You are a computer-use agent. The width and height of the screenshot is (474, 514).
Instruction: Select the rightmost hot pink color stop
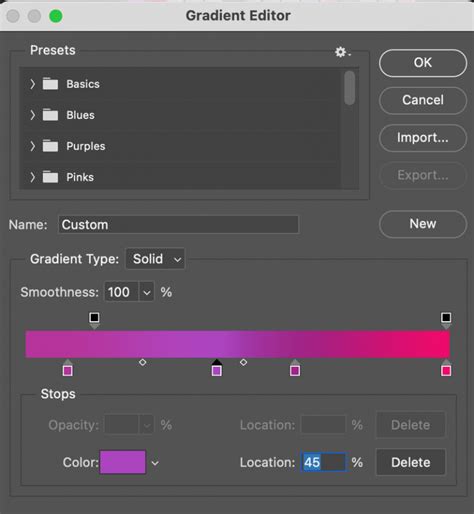[446, 368]
